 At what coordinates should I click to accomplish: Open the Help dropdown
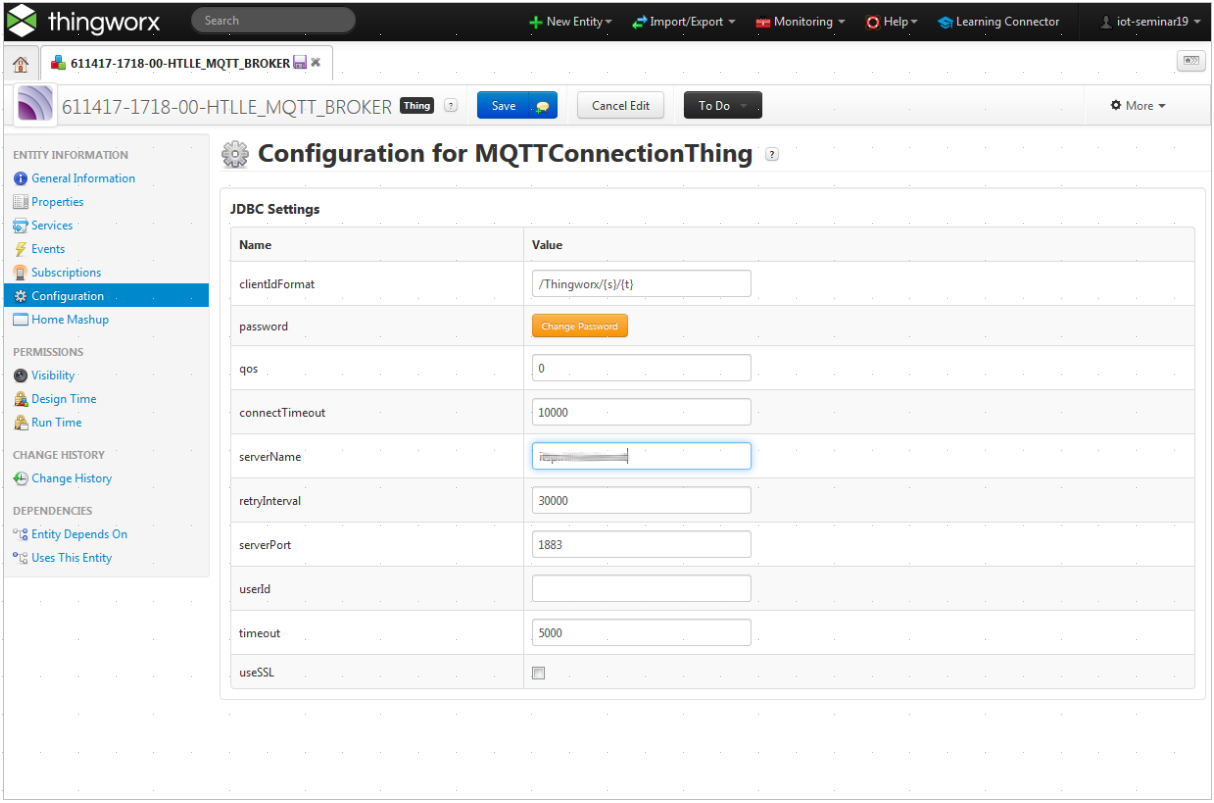coord(891,22)
